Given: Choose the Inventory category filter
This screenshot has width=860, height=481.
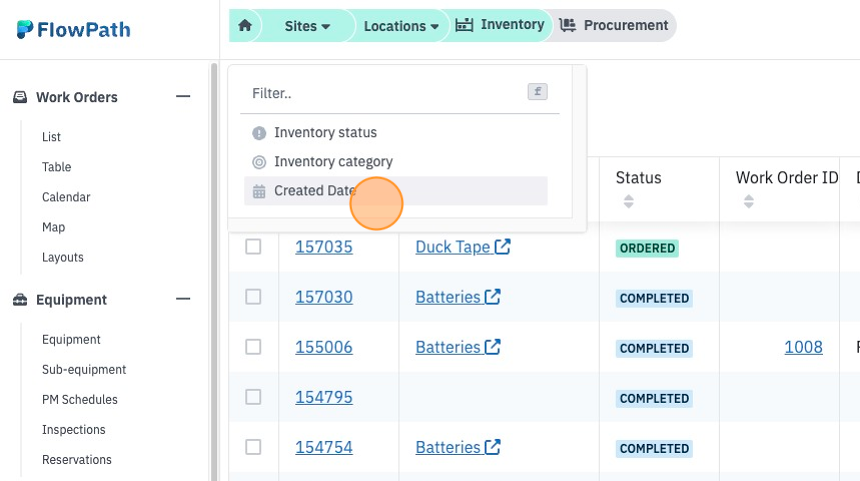Looking at the screenshot, I should (395, 162).
